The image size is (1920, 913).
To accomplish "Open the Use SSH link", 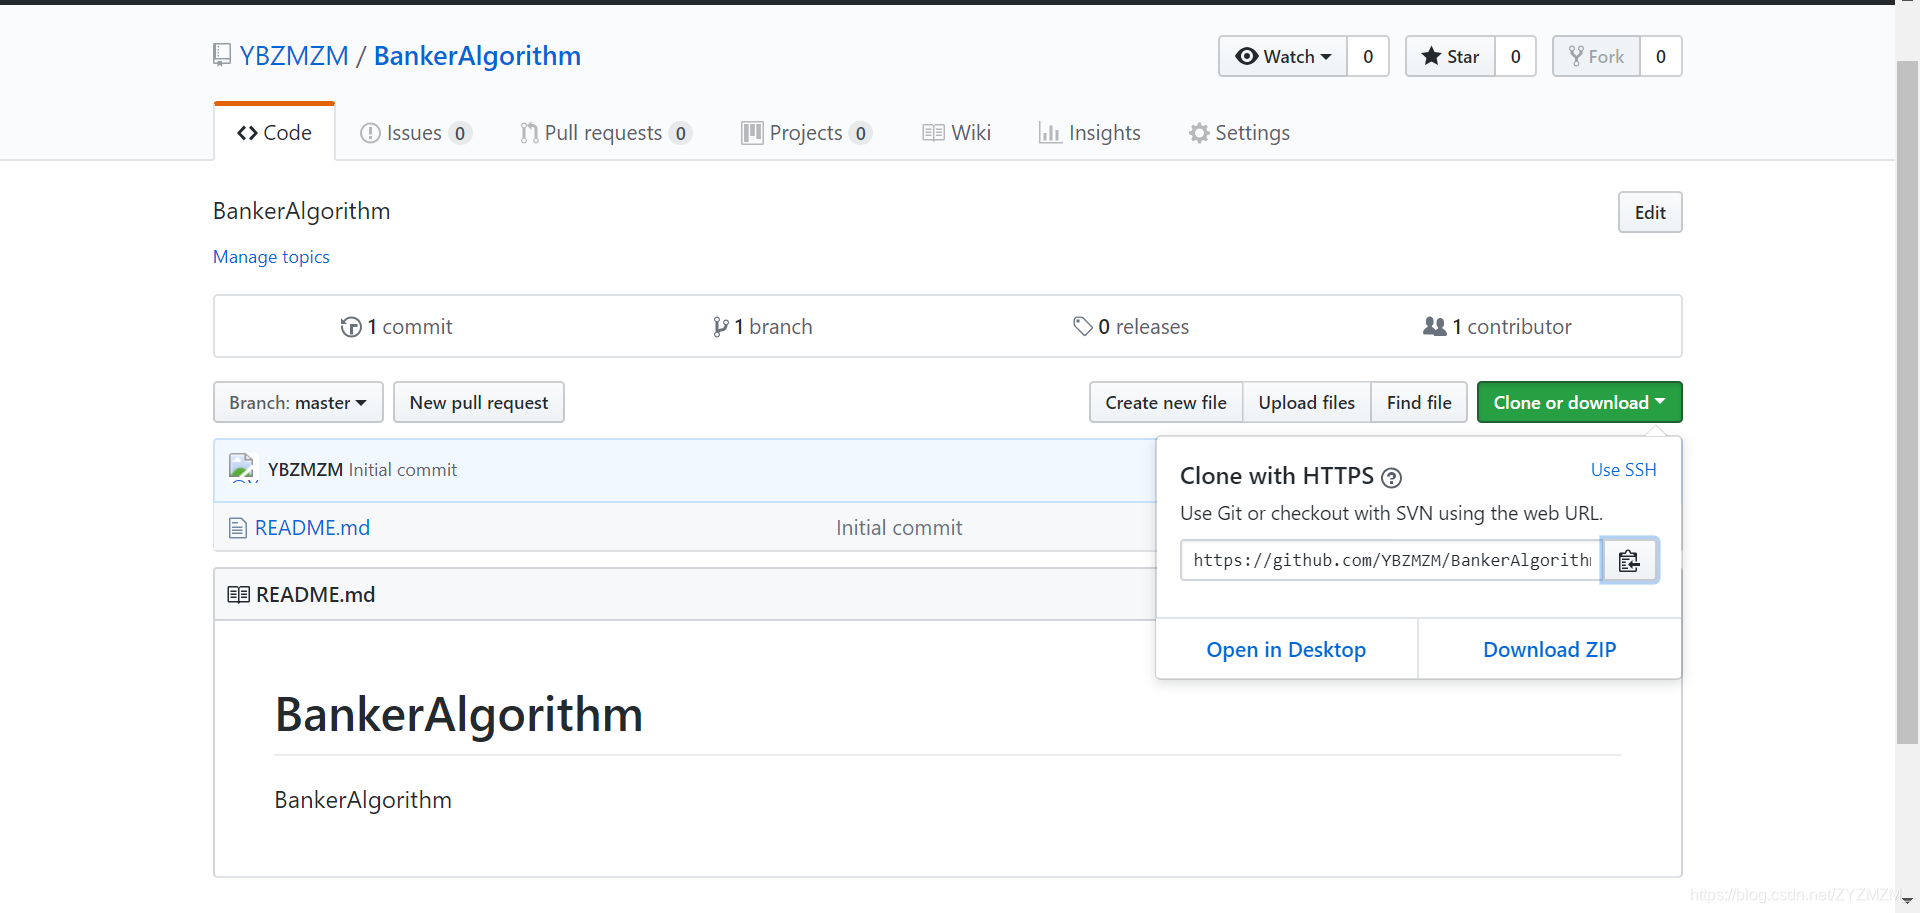I will pos(1623,469).
